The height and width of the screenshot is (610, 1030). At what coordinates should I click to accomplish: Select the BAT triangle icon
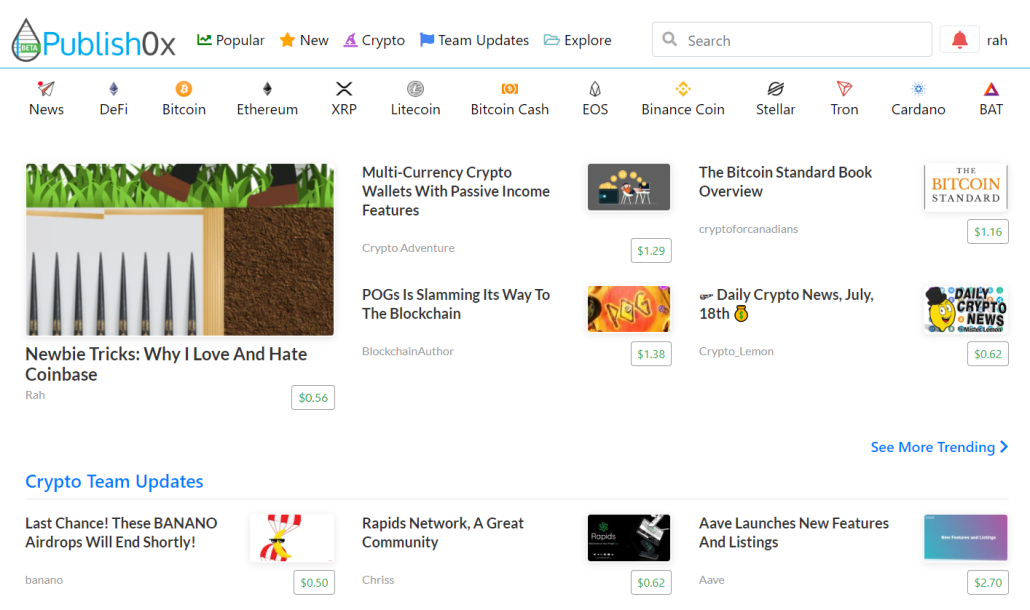tap(991, 89)
